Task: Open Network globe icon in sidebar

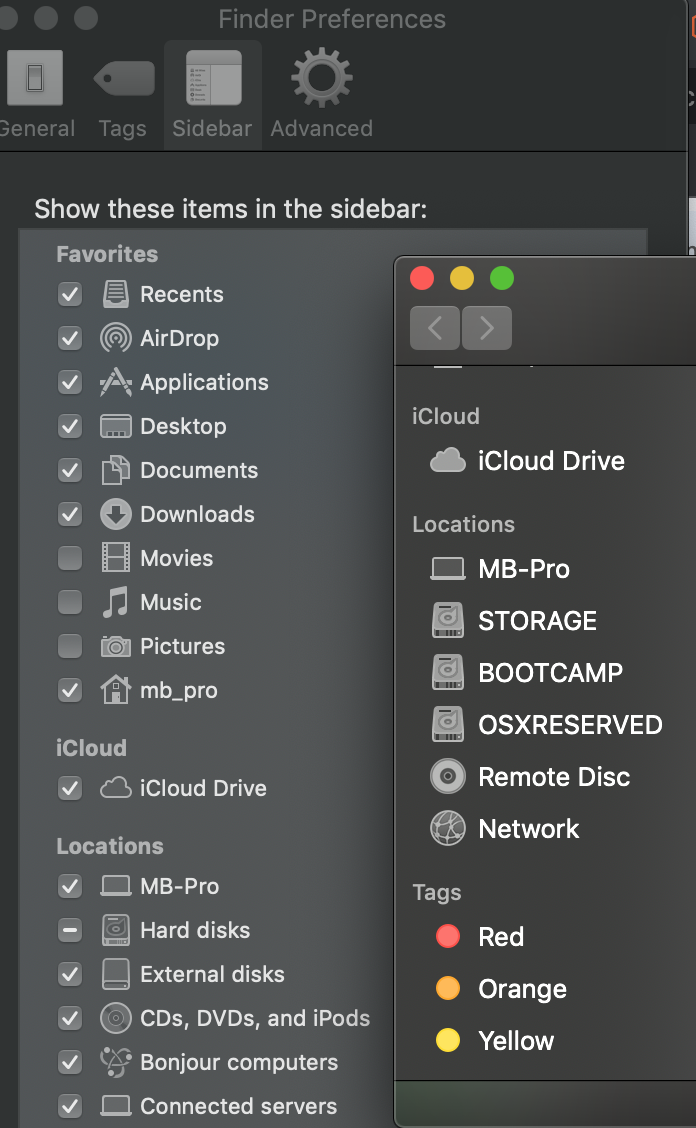Action: [x=448, y=829]
